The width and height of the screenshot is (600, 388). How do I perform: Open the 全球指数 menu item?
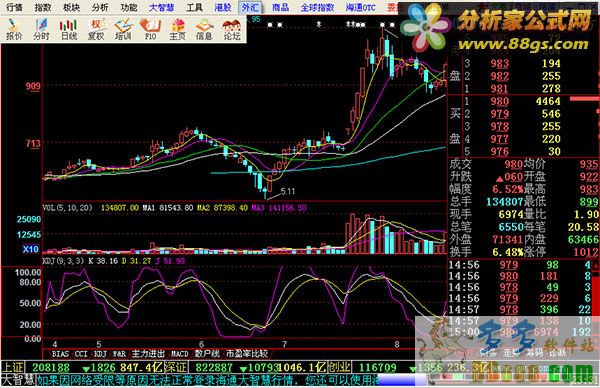[317, 7]
